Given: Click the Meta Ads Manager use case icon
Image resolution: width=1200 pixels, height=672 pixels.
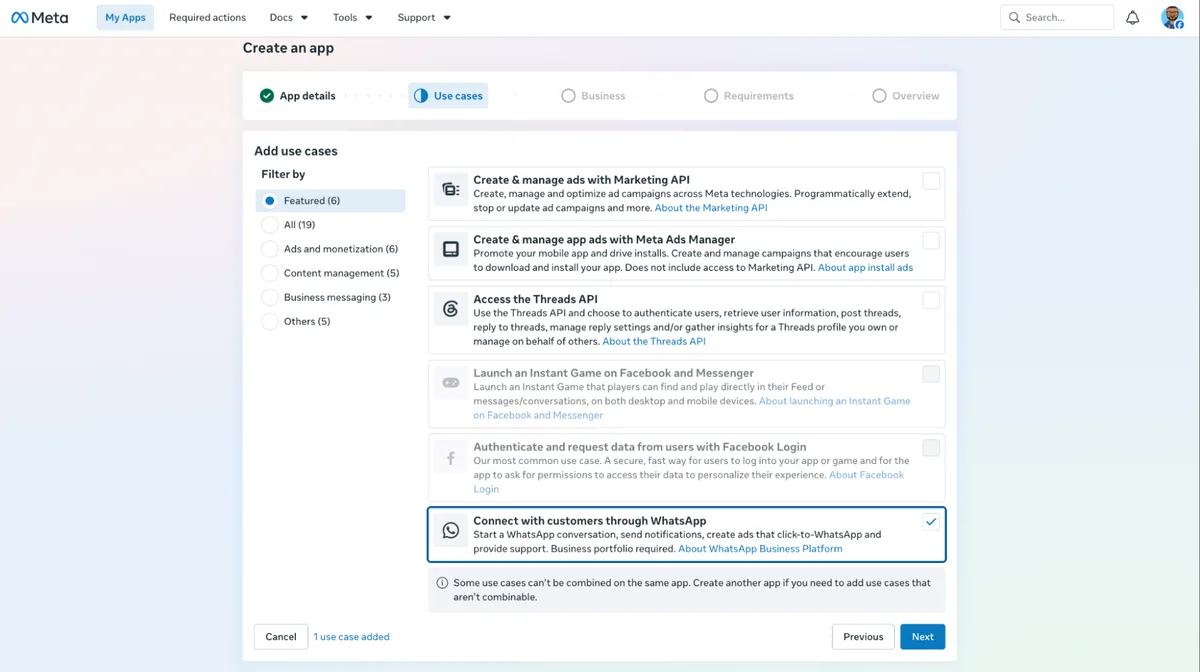Looking at the screenshot, I should pyautogui.click(x=451, y=249).
